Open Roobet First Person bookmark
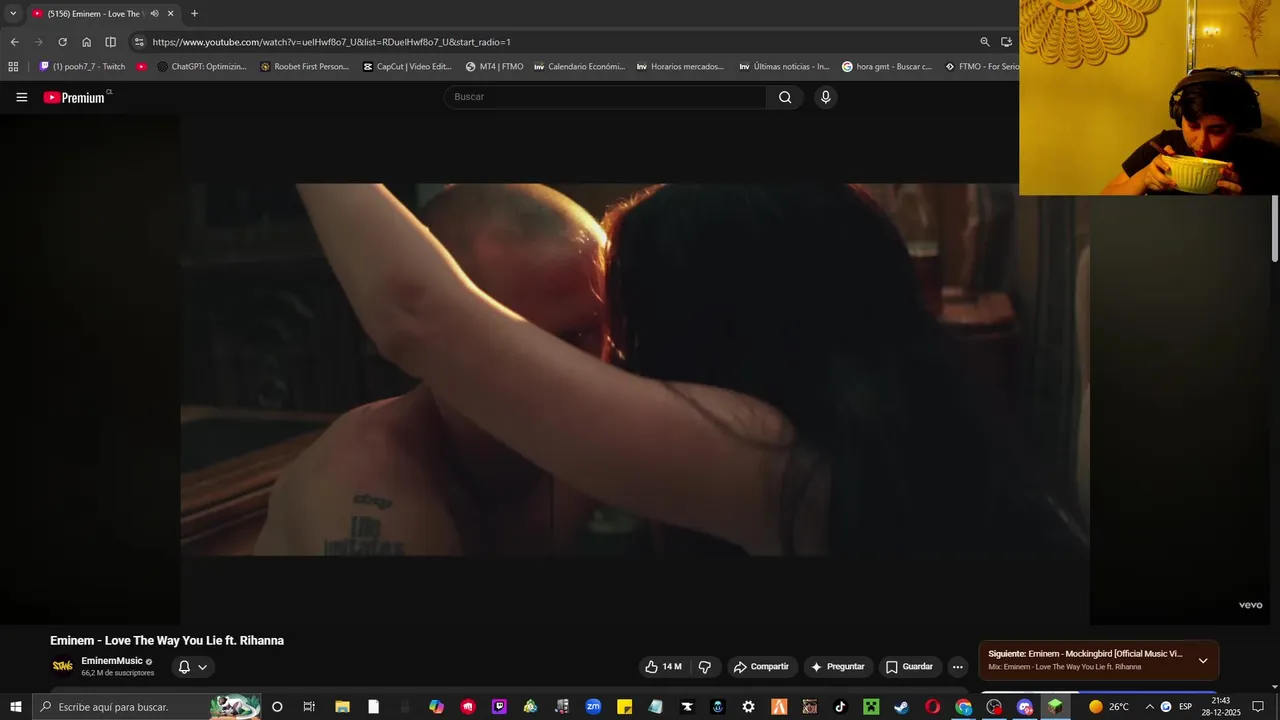Image resolution: width=1280 pixels, height=720 pixels. [304, 67]
